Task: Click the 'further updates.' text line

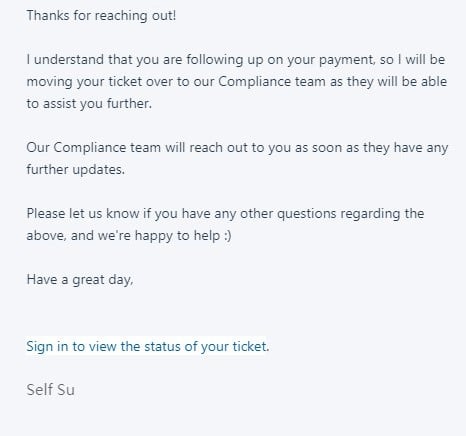Action: pyautogui.click(x=75, y=170)
